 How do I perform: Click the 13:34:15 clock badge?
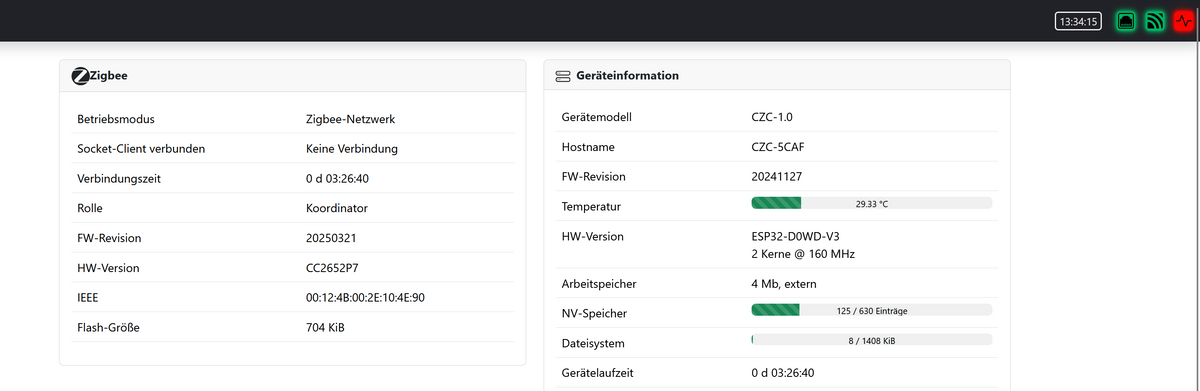1079,21
